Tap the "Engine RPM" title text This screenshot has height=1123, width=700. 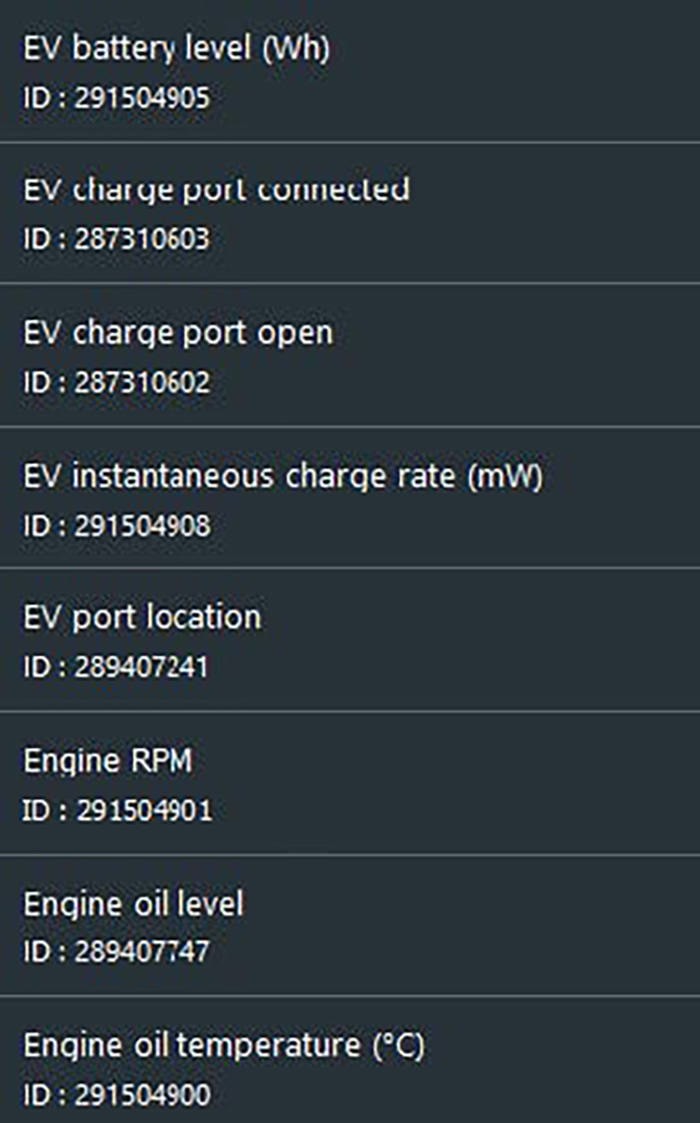[108, 761]
